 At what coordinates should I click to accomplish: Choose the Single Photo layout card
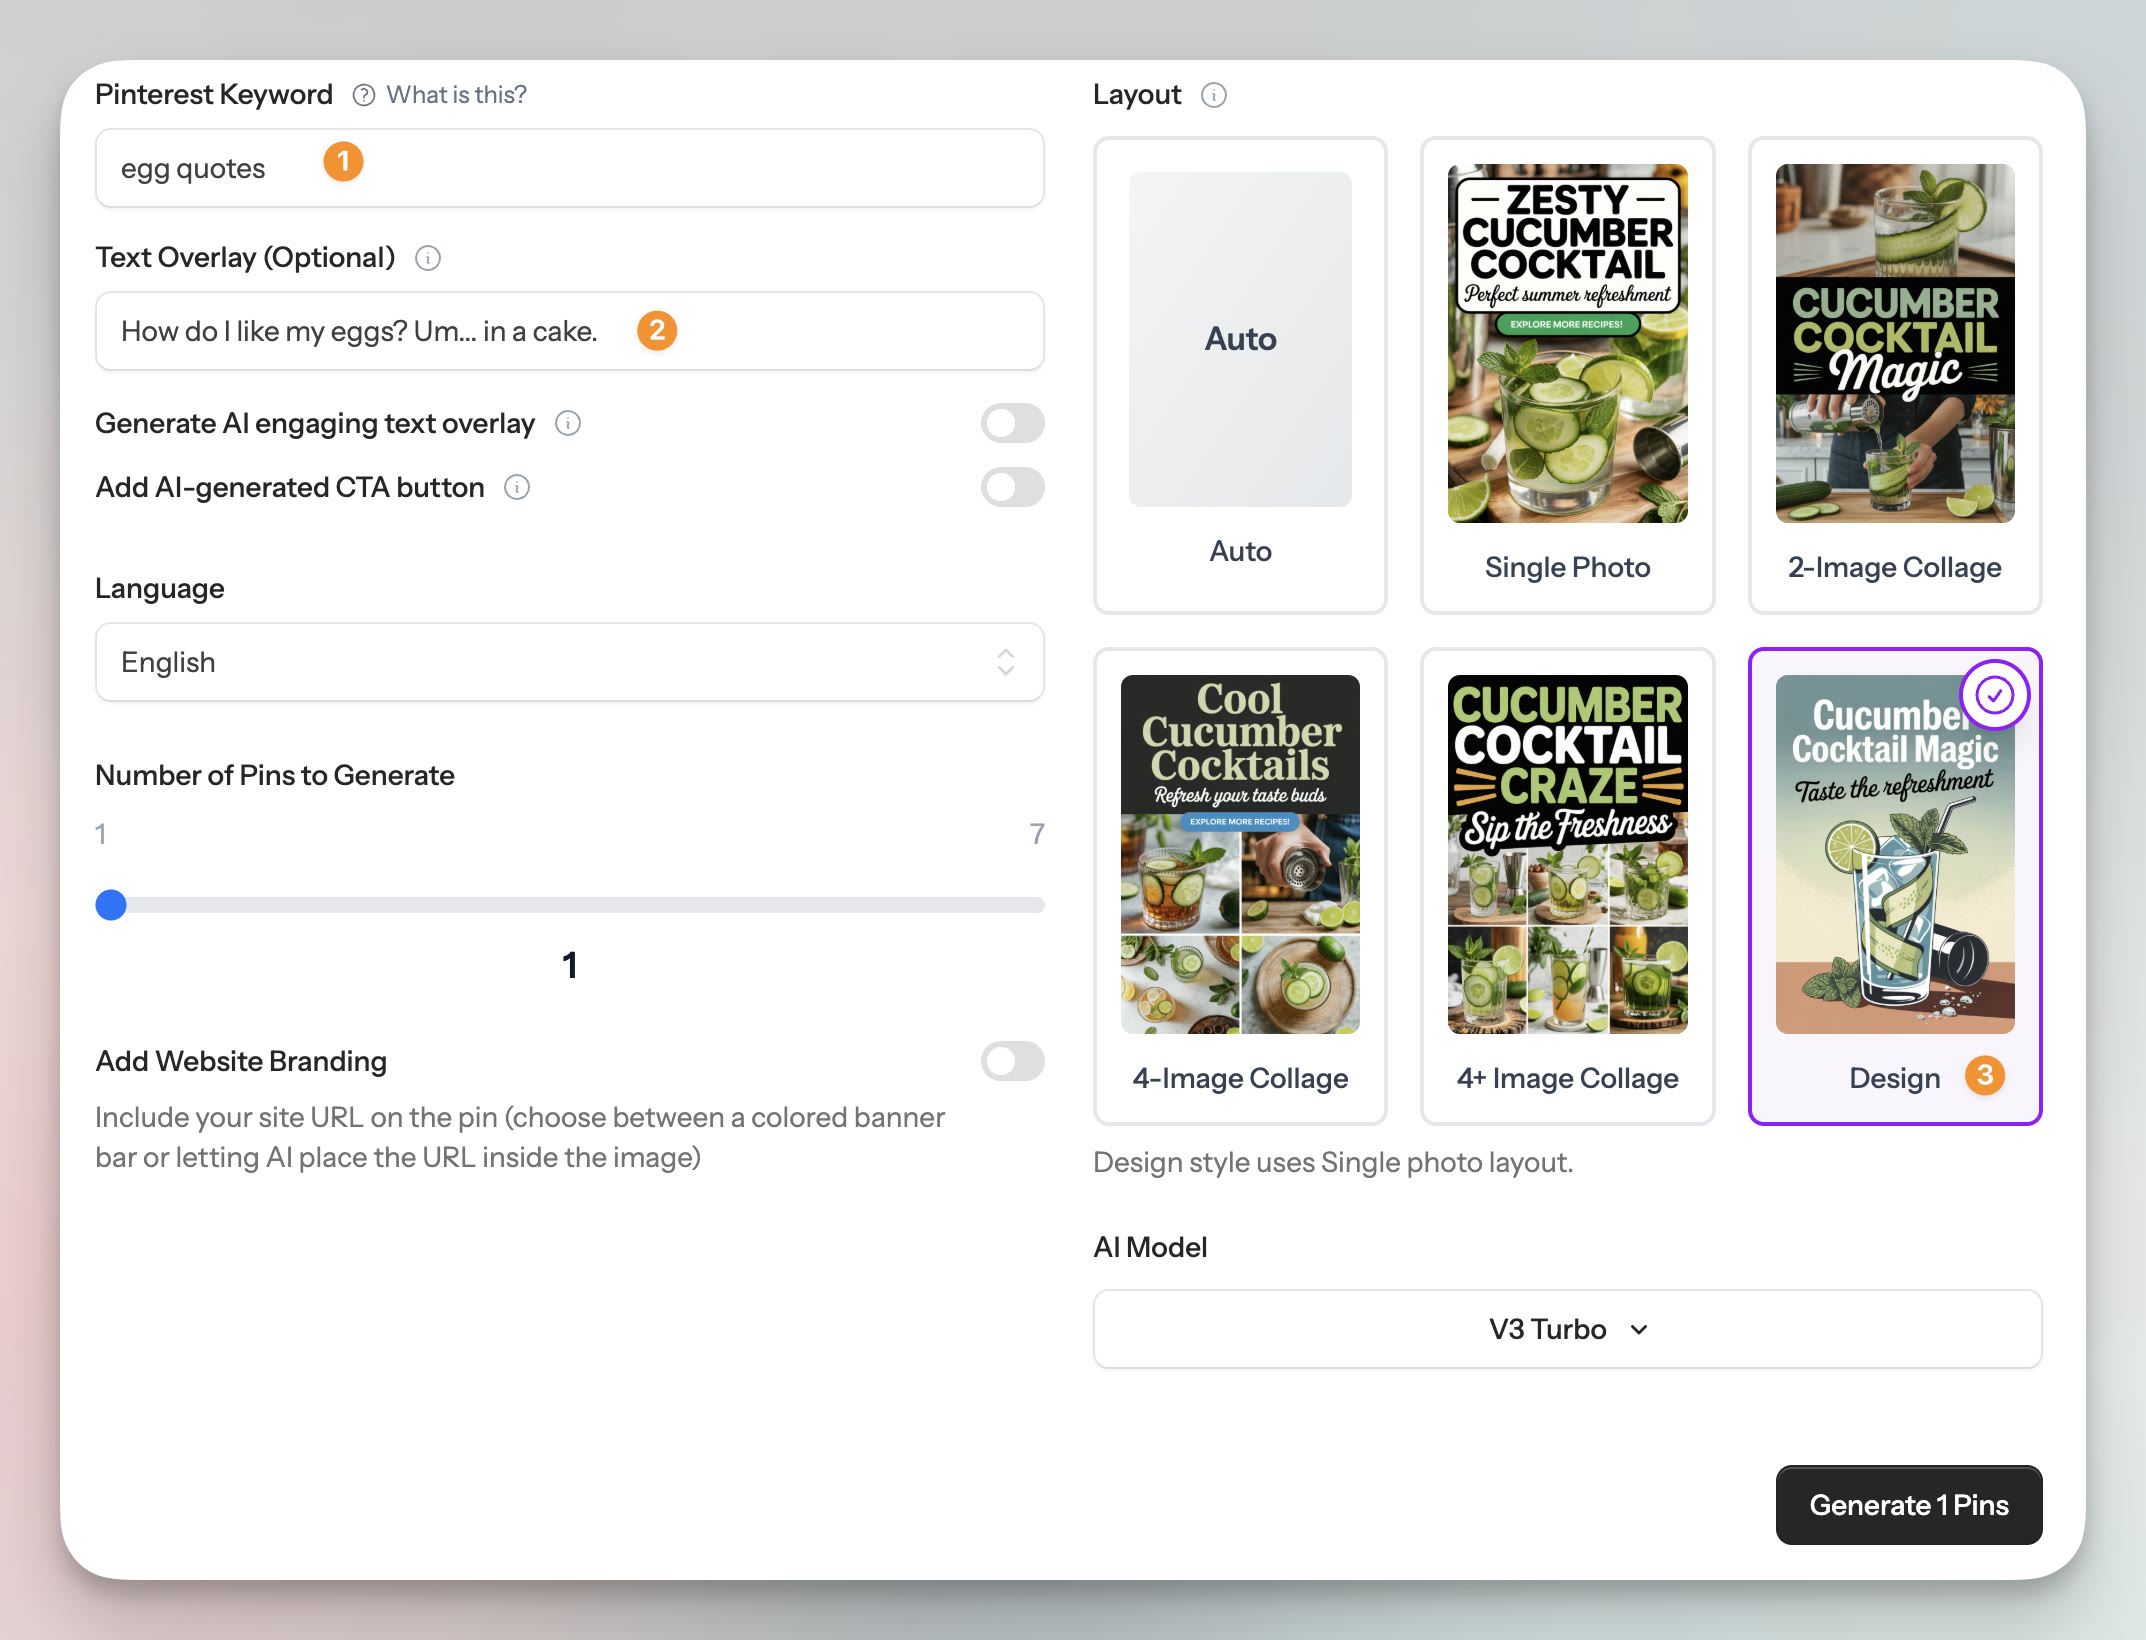click(1567, 375)
